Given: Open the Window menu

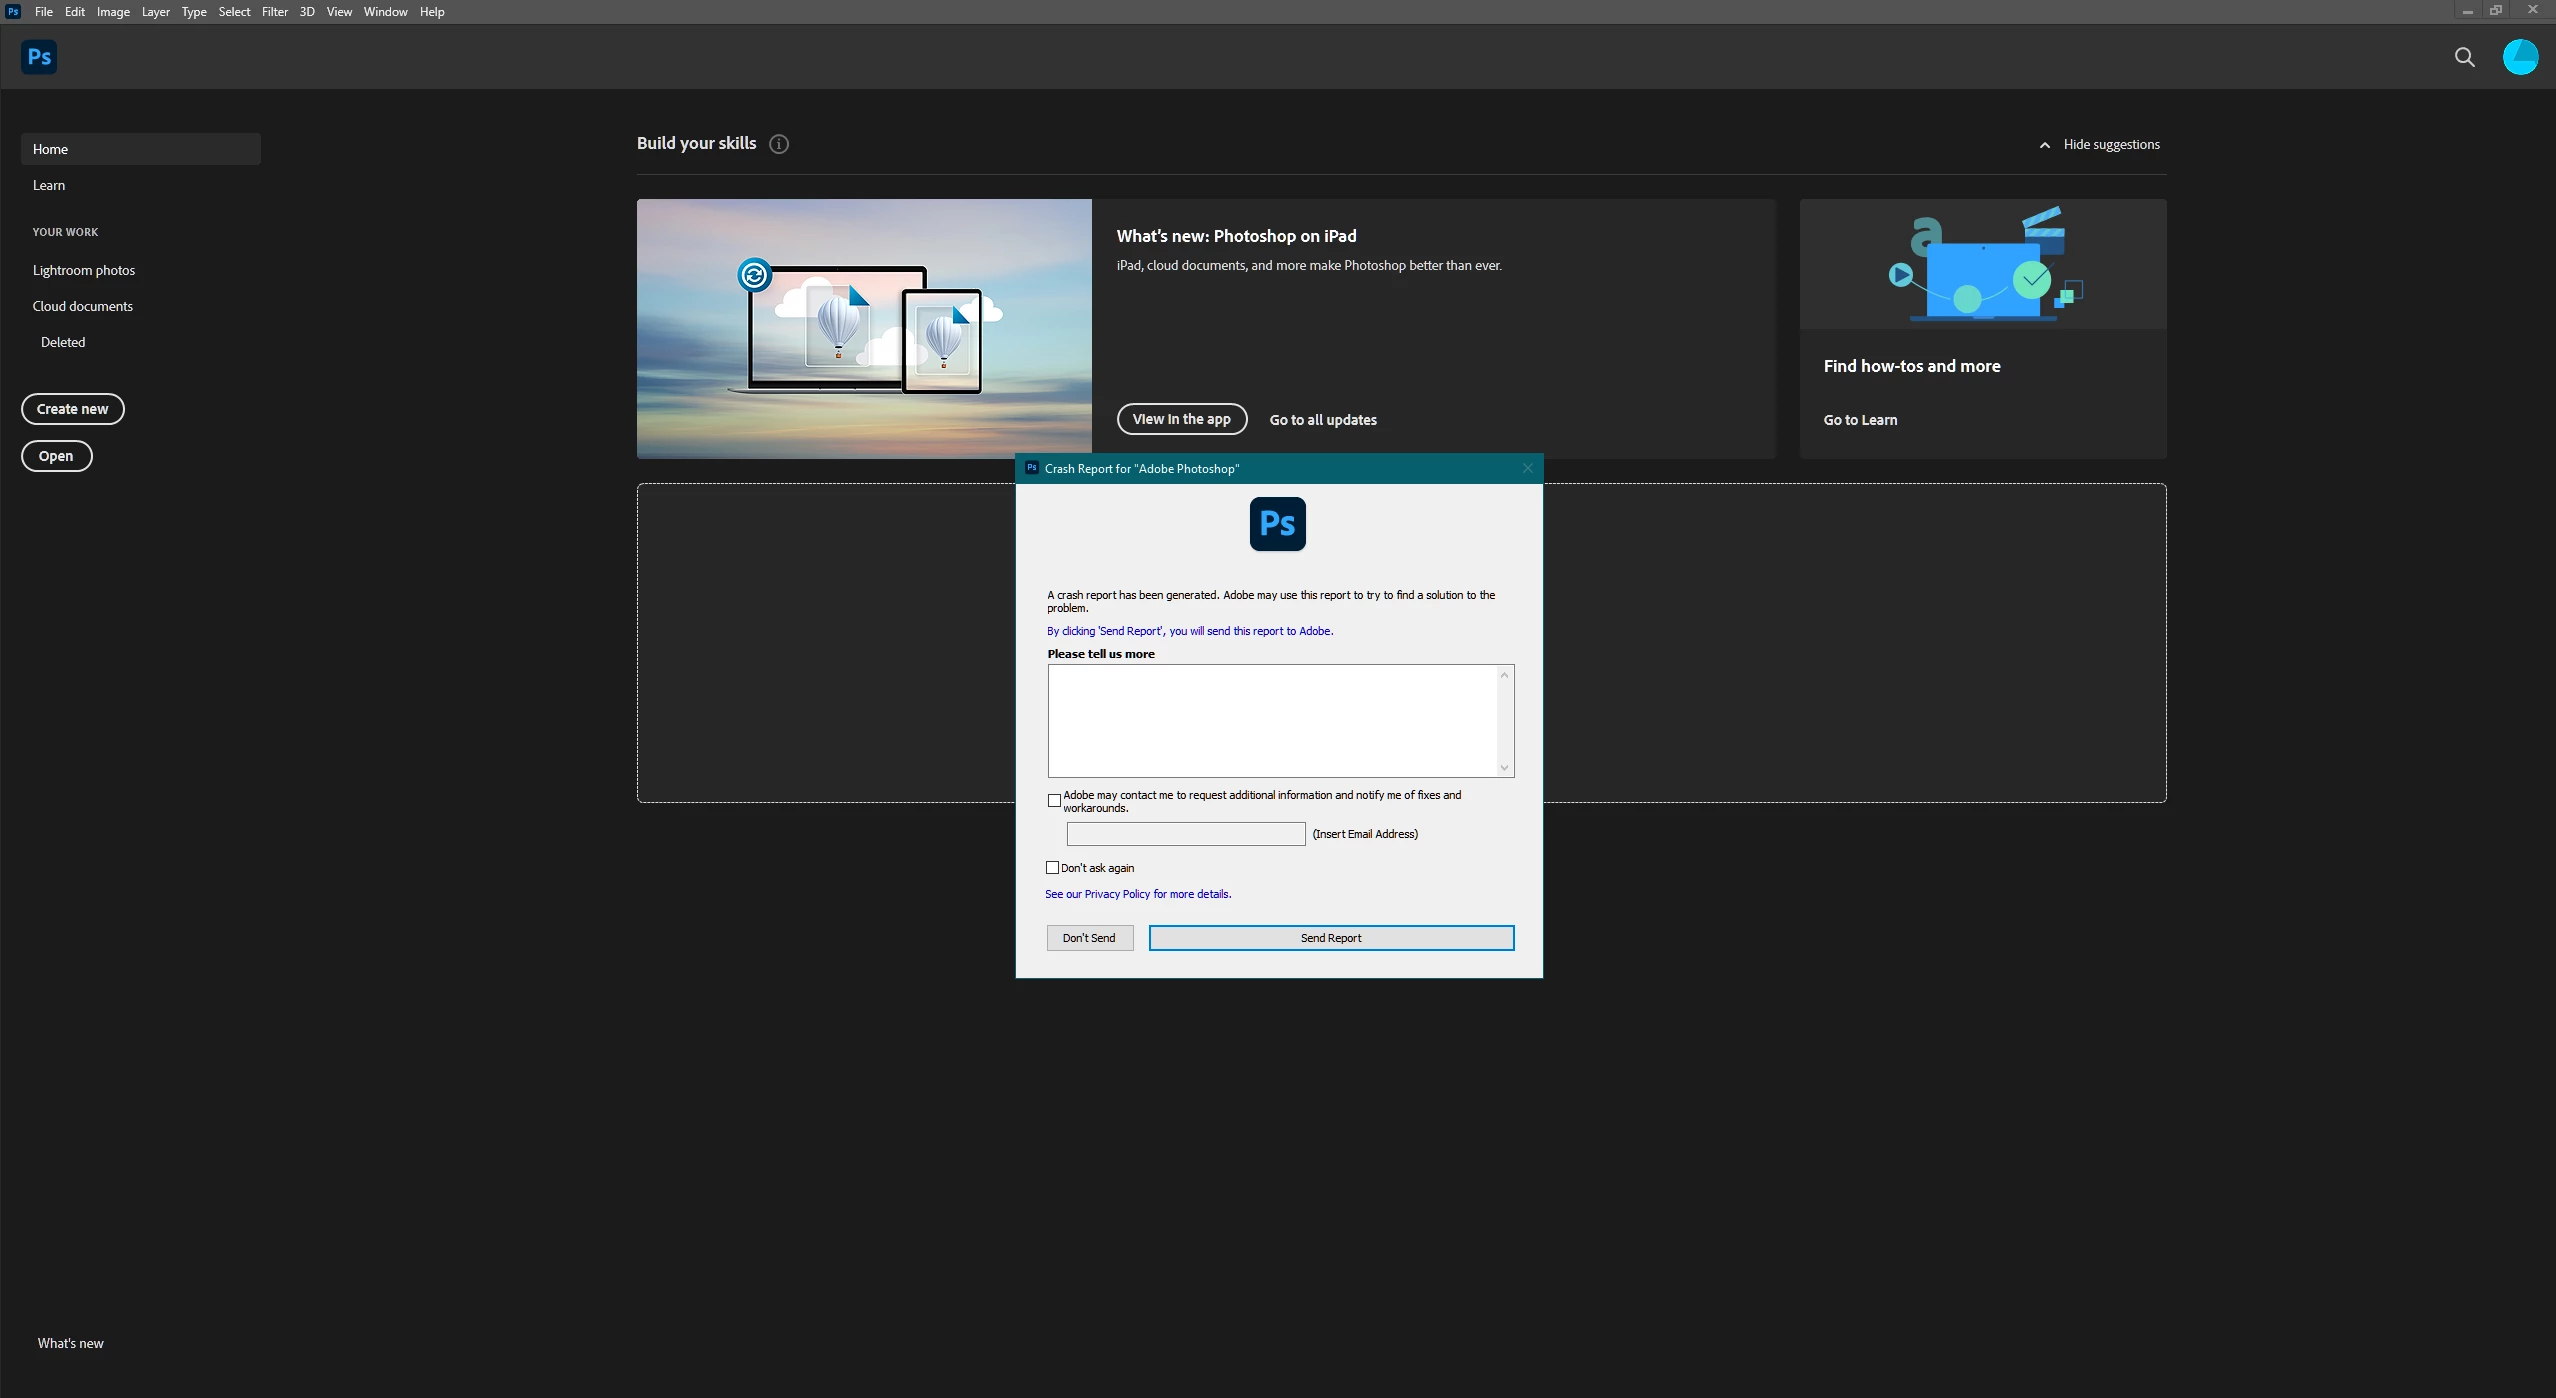Looking at the screenshot, I should pyautogui.click(x=385, y=12).
